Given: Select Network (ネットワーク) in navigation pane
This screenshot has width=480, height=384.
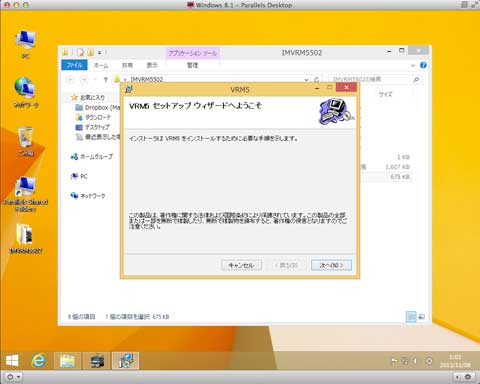Looking at the screenshot, I should [x=88, y=196].
